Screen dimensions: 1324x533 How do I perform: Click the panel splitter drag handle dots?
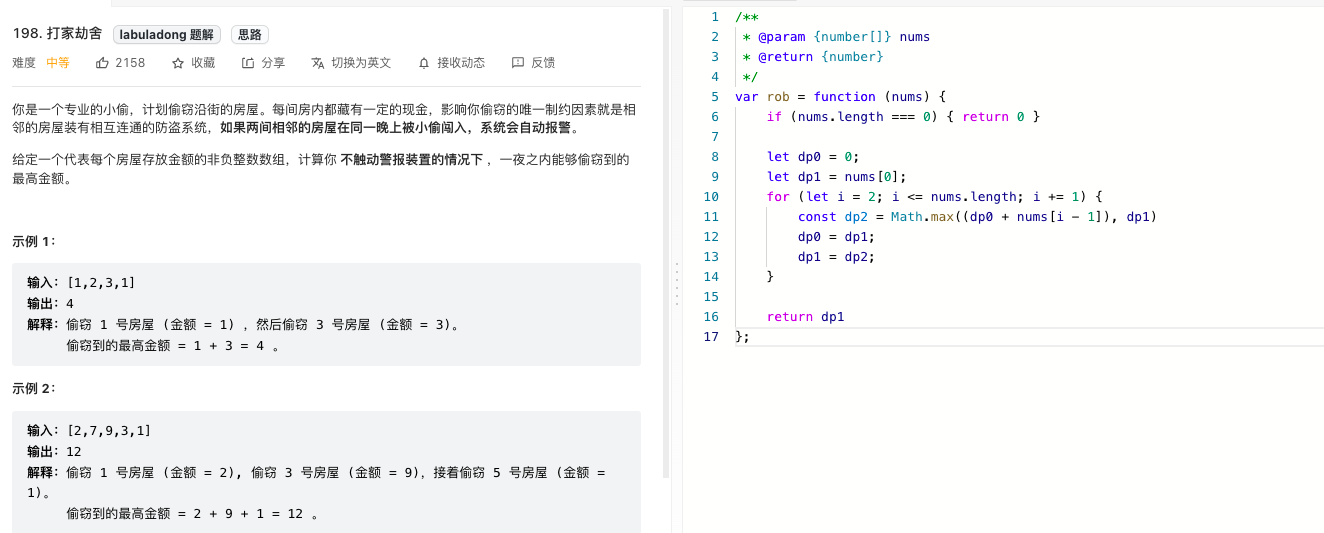click(677, 283)
